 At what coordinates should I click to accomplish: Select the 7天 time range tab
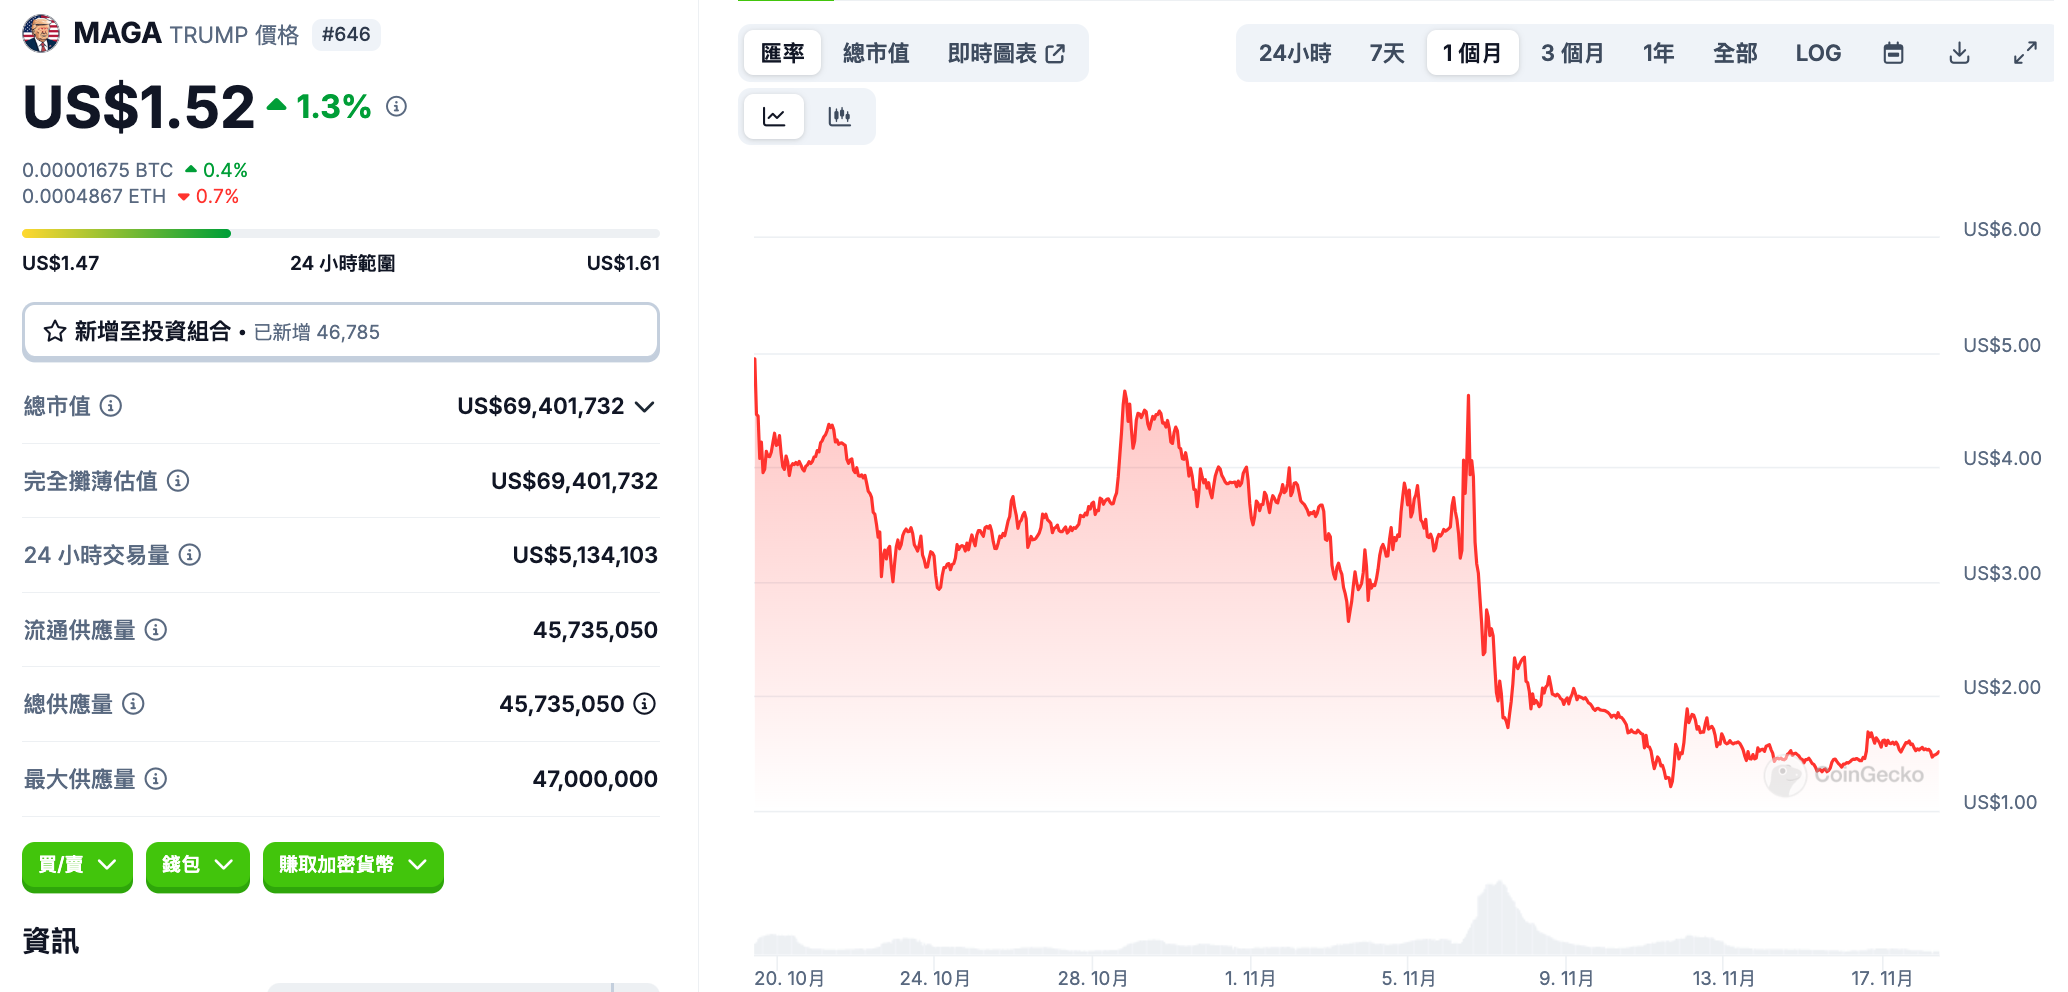(x=1386, y=53)
